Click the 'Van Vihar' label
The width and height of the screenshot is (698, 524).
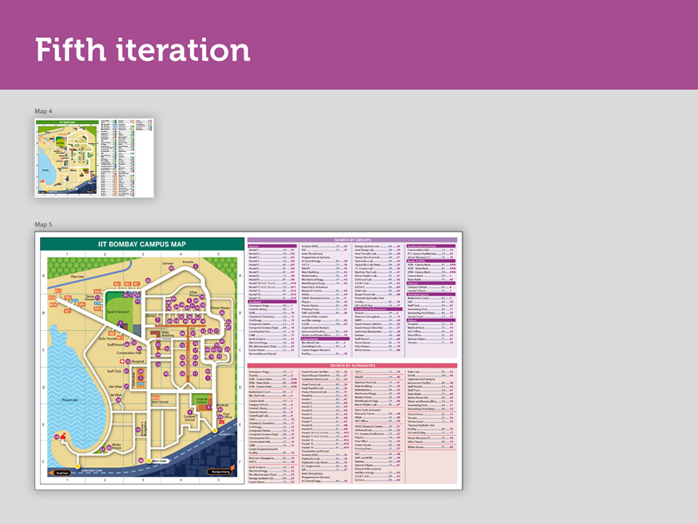115,386
